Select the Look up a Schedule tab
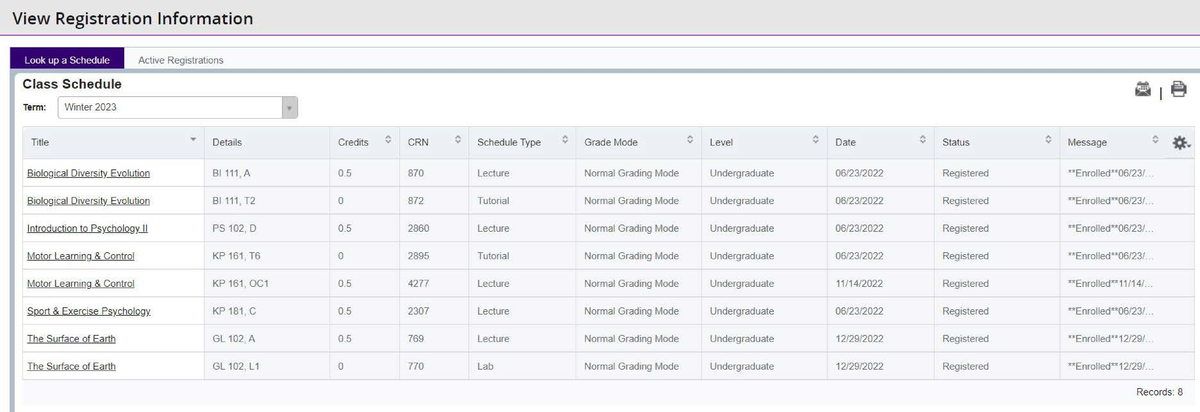 point(67,60)
